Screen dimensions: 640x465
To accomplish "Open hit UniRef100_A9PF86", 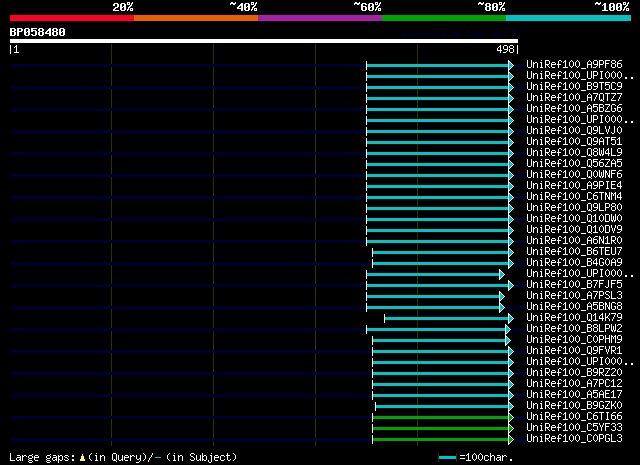I will (x=574, y=65).
